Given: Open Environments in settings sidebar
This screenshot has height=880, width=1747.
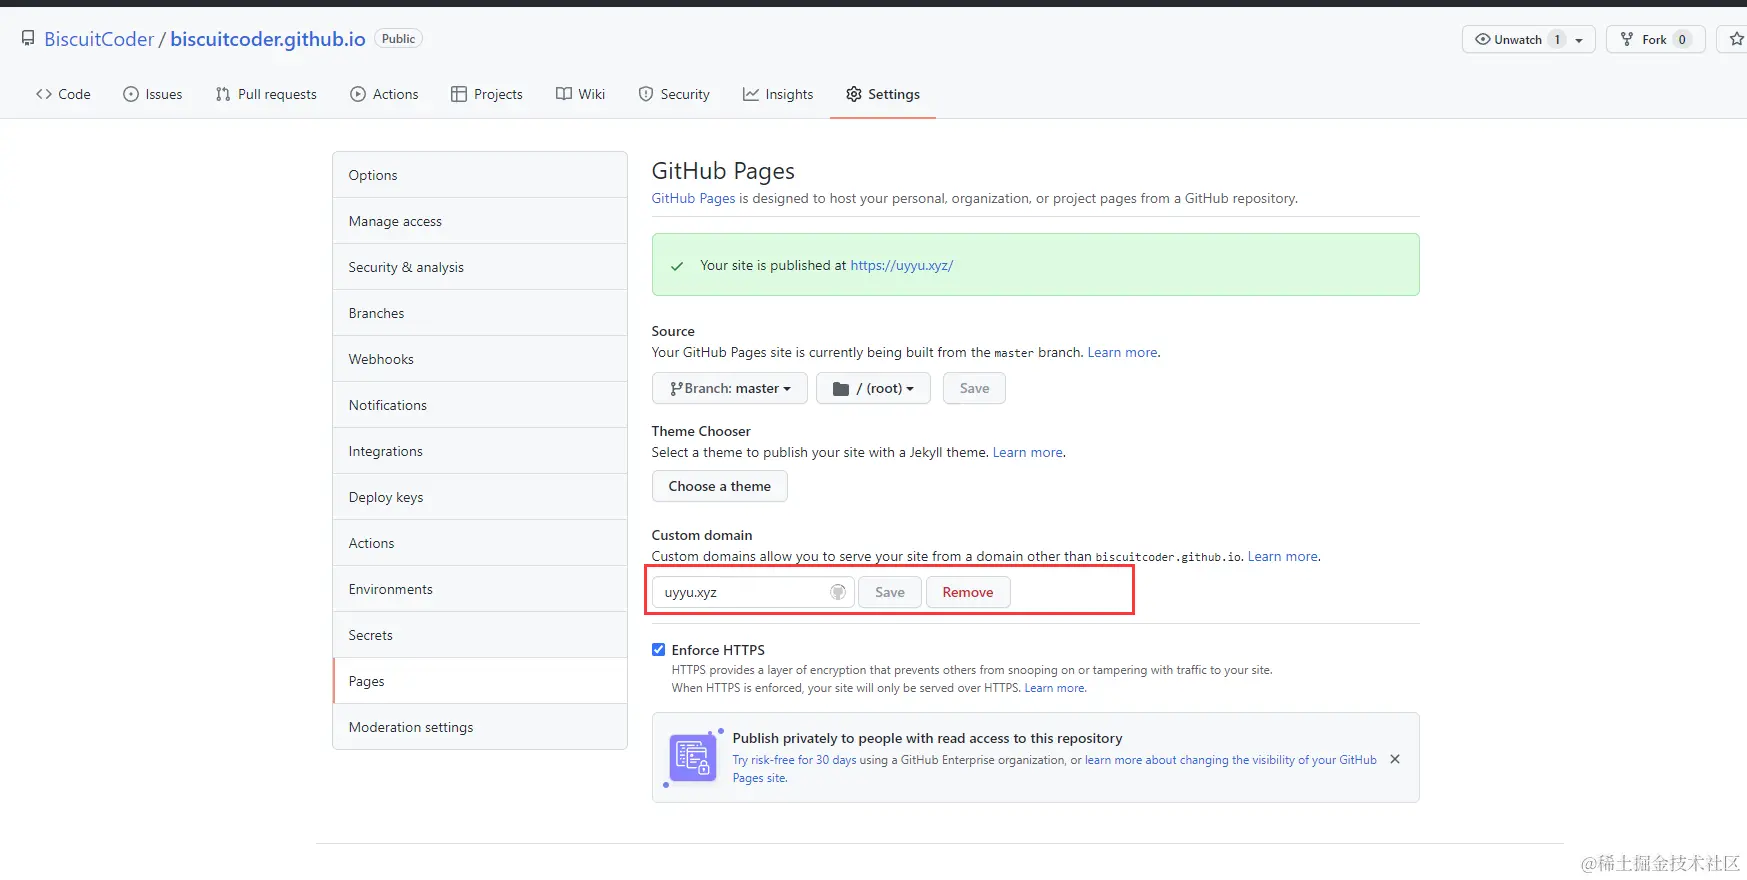Looking at the screenshot, I should point(480,589).
